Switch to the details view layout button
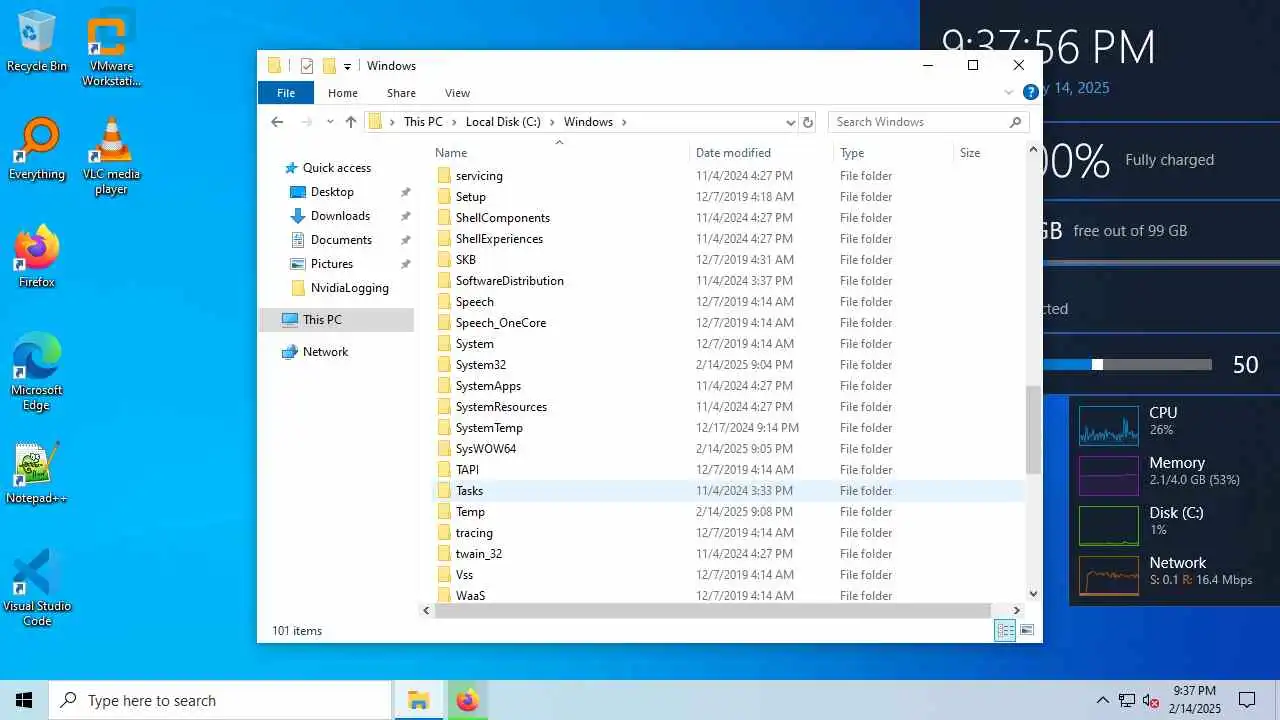This screenshot has width=1280, height=720. (x=1005, y=630)
